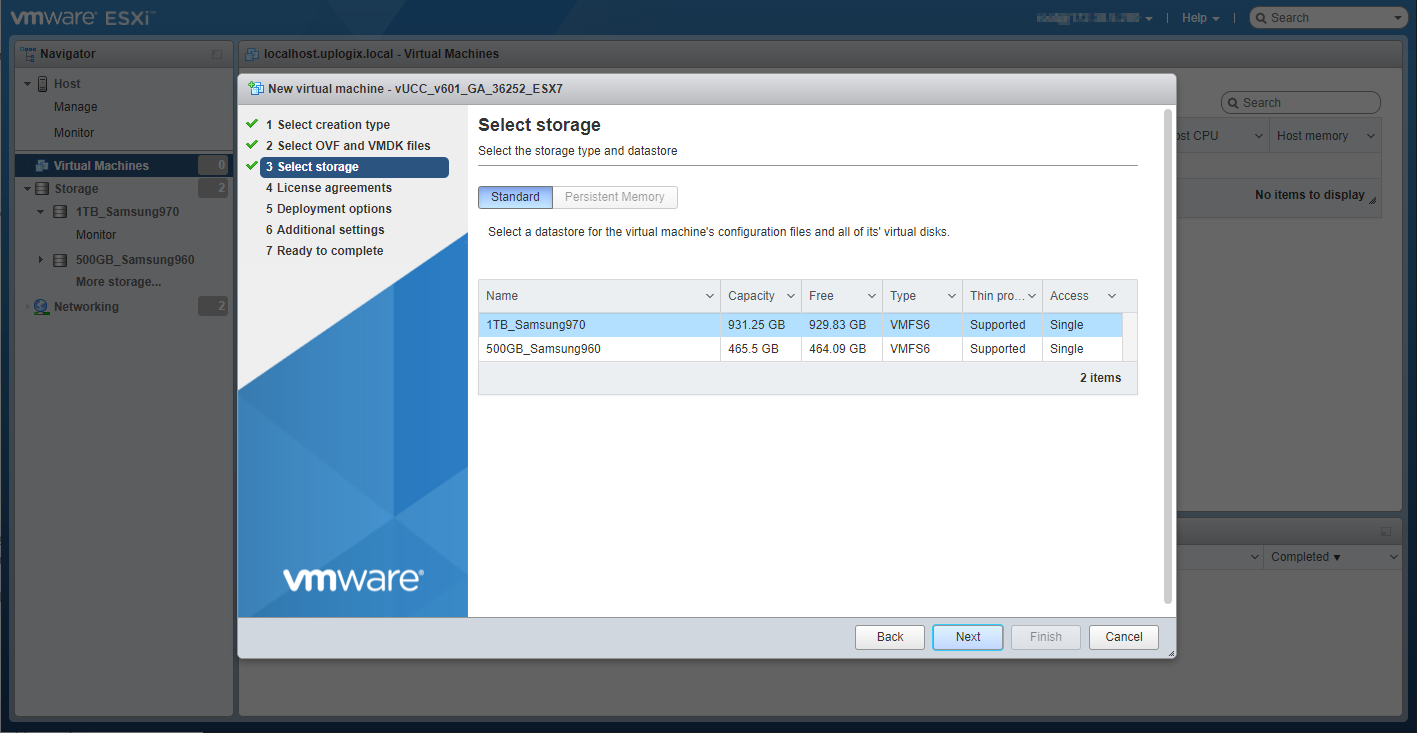Image resolution: width=1417 pixels, height=733 pixels.
Task: Open the Name column dropdown arrow
Action: point(709,296)
